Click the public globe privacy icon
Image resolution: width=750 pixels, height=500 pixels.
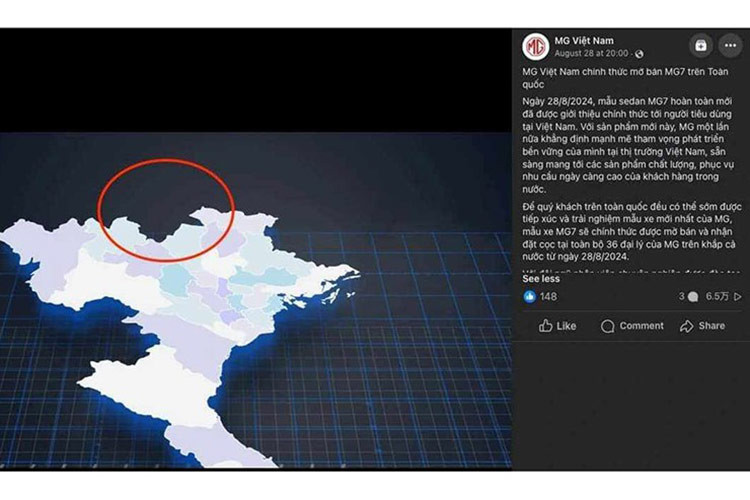click(x=639, y=54)
